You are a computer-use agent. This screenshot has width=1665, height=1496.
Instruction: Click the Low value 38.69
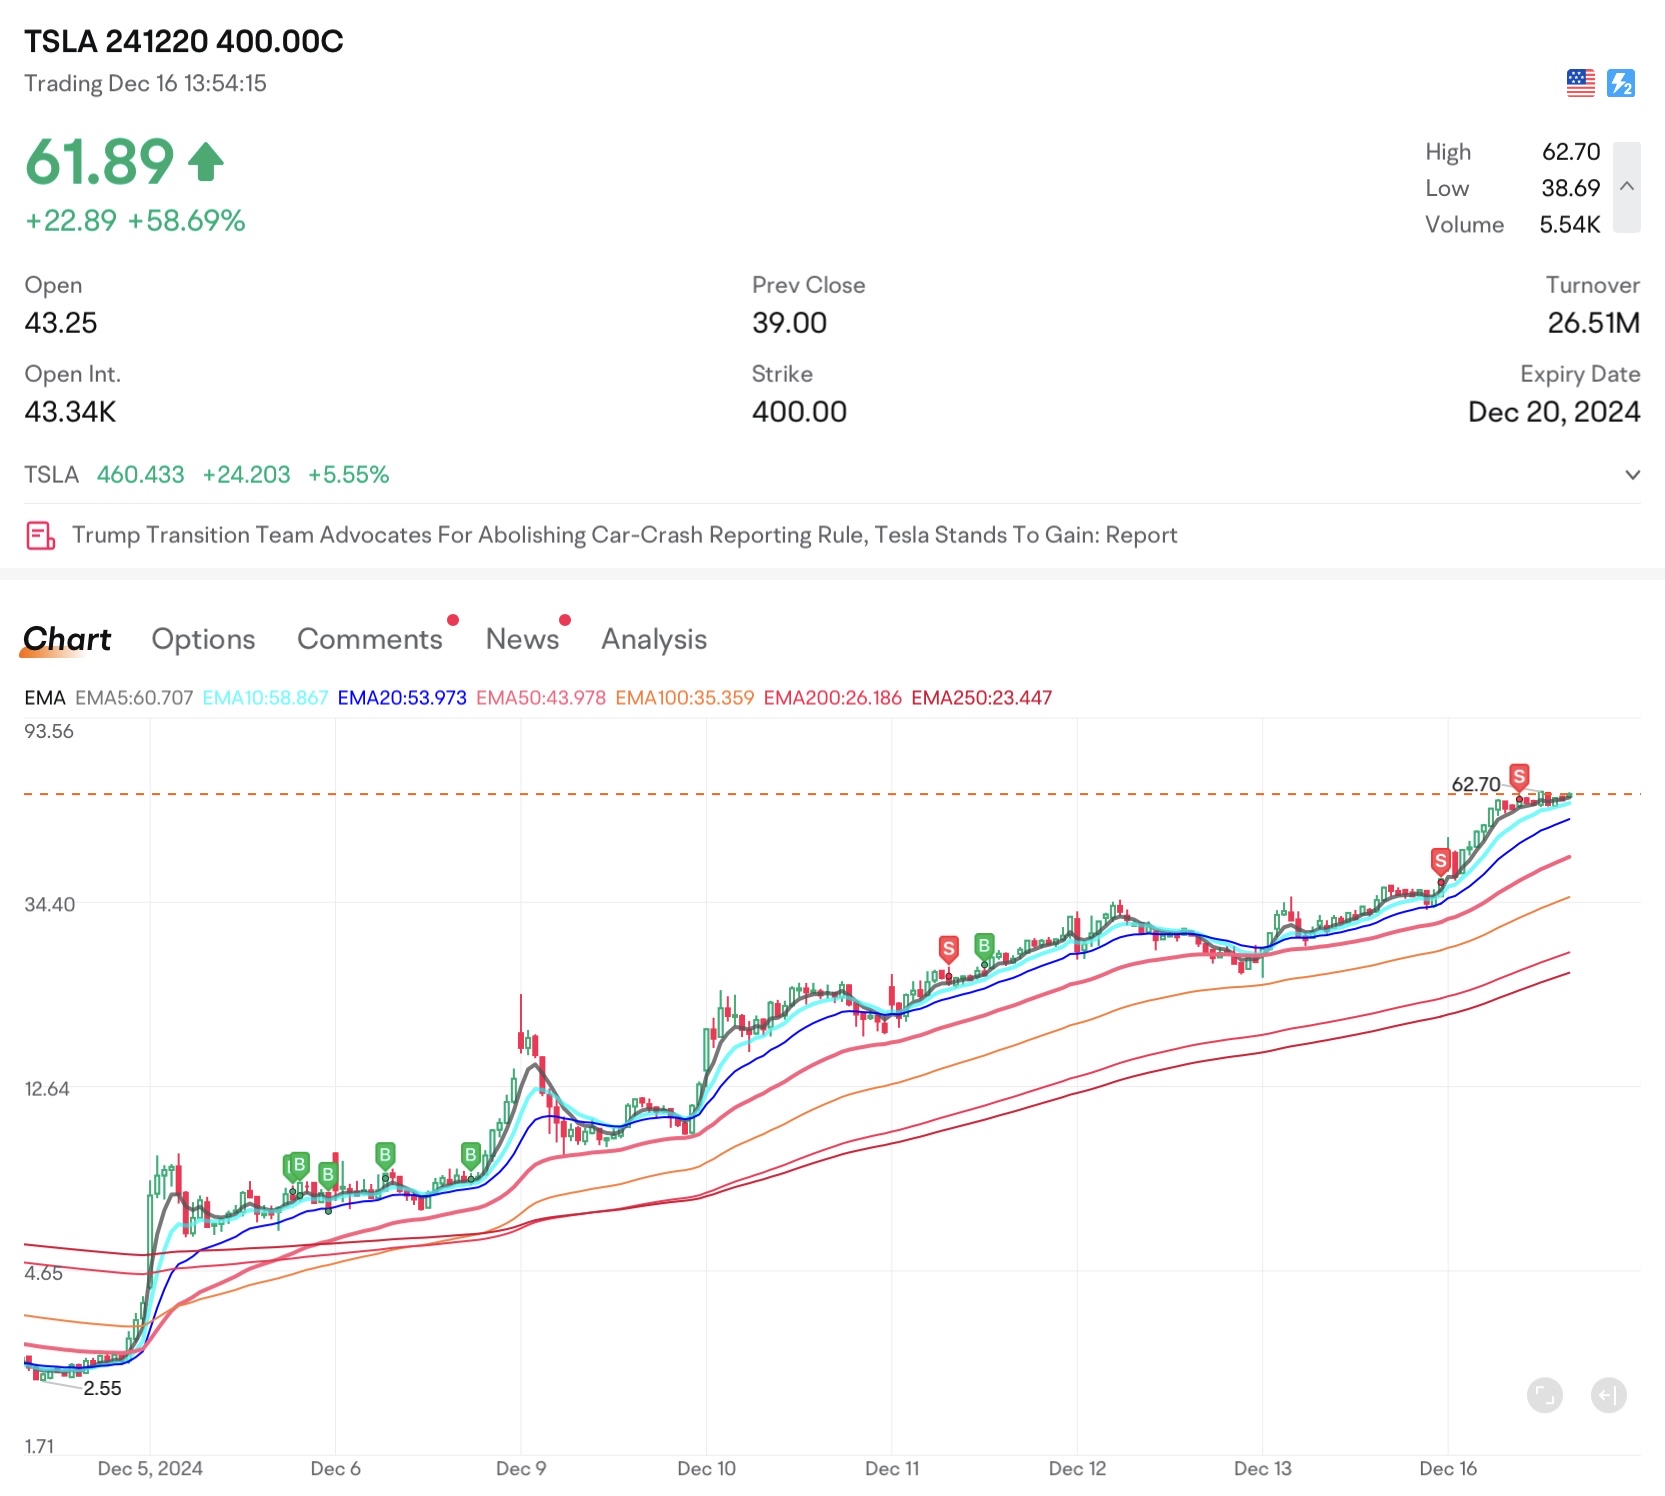tap(1571, 188)
